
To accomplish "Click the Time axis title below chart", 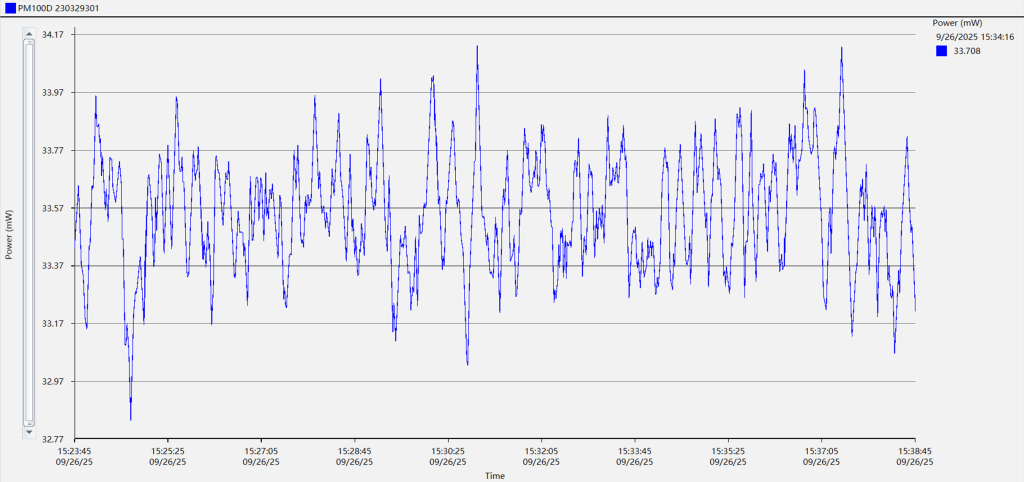I will 495,476.
